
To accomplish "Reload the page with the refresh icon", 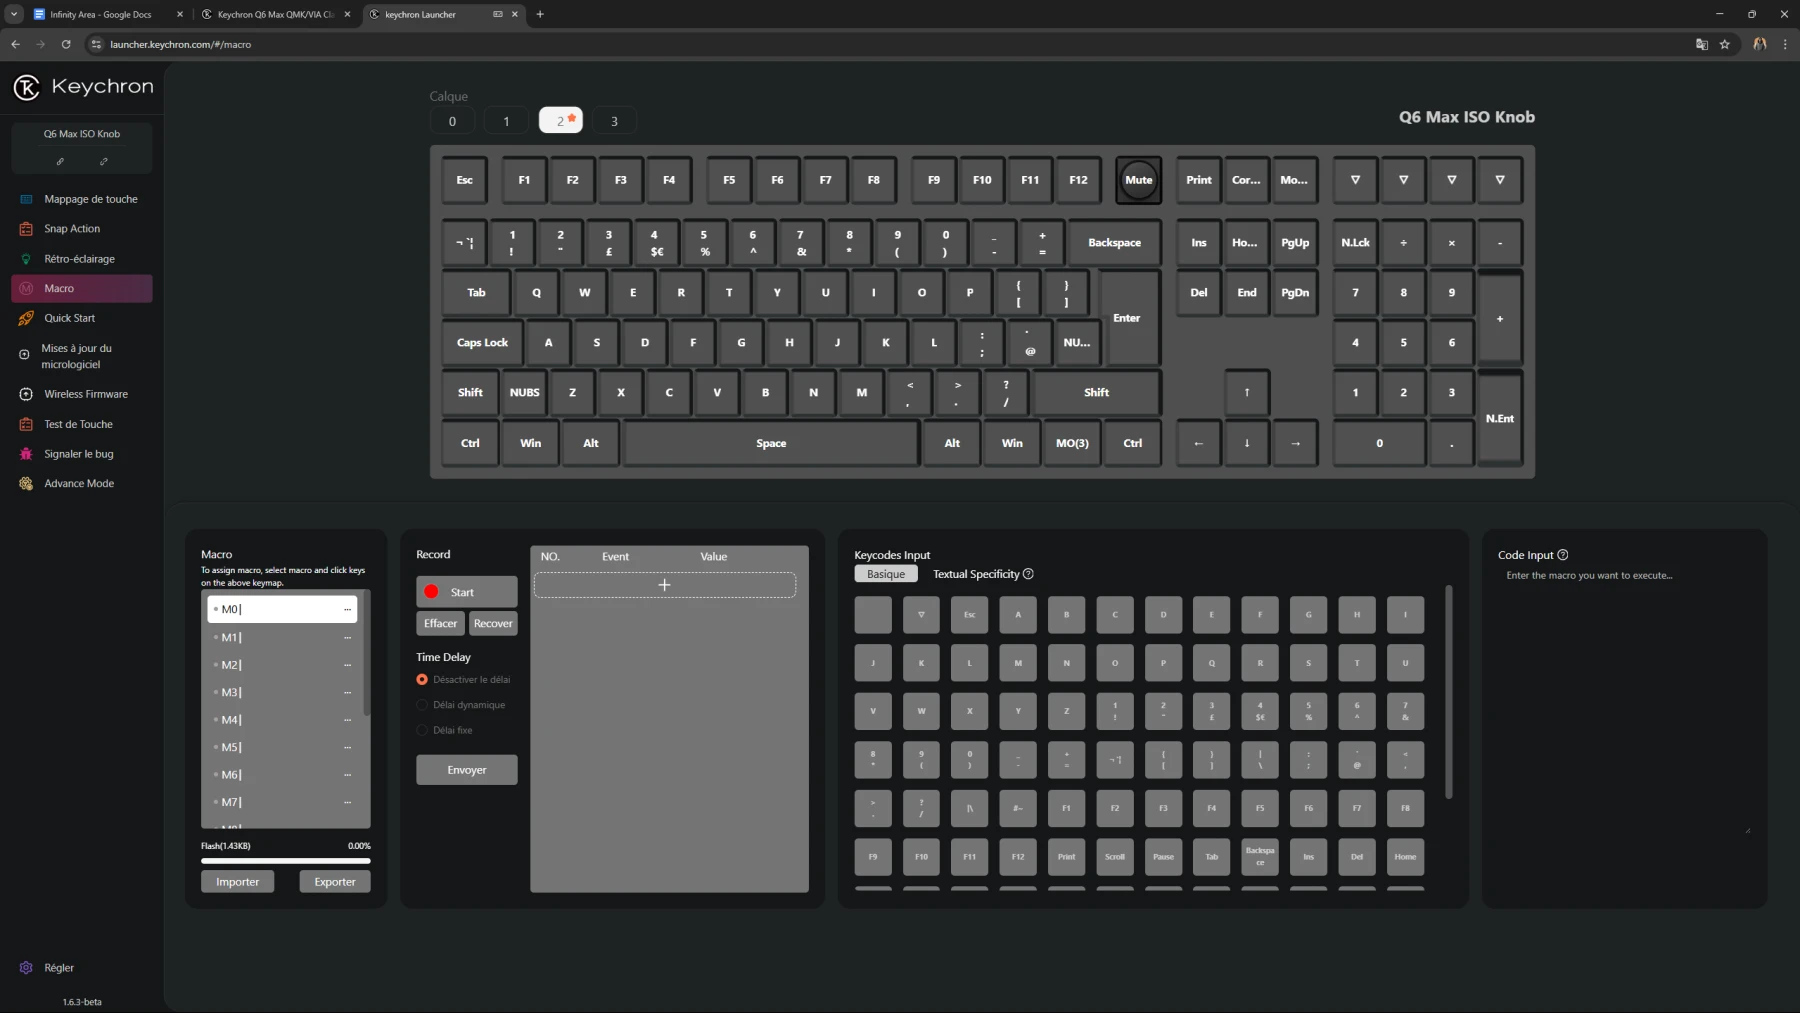I will [66, 44].
